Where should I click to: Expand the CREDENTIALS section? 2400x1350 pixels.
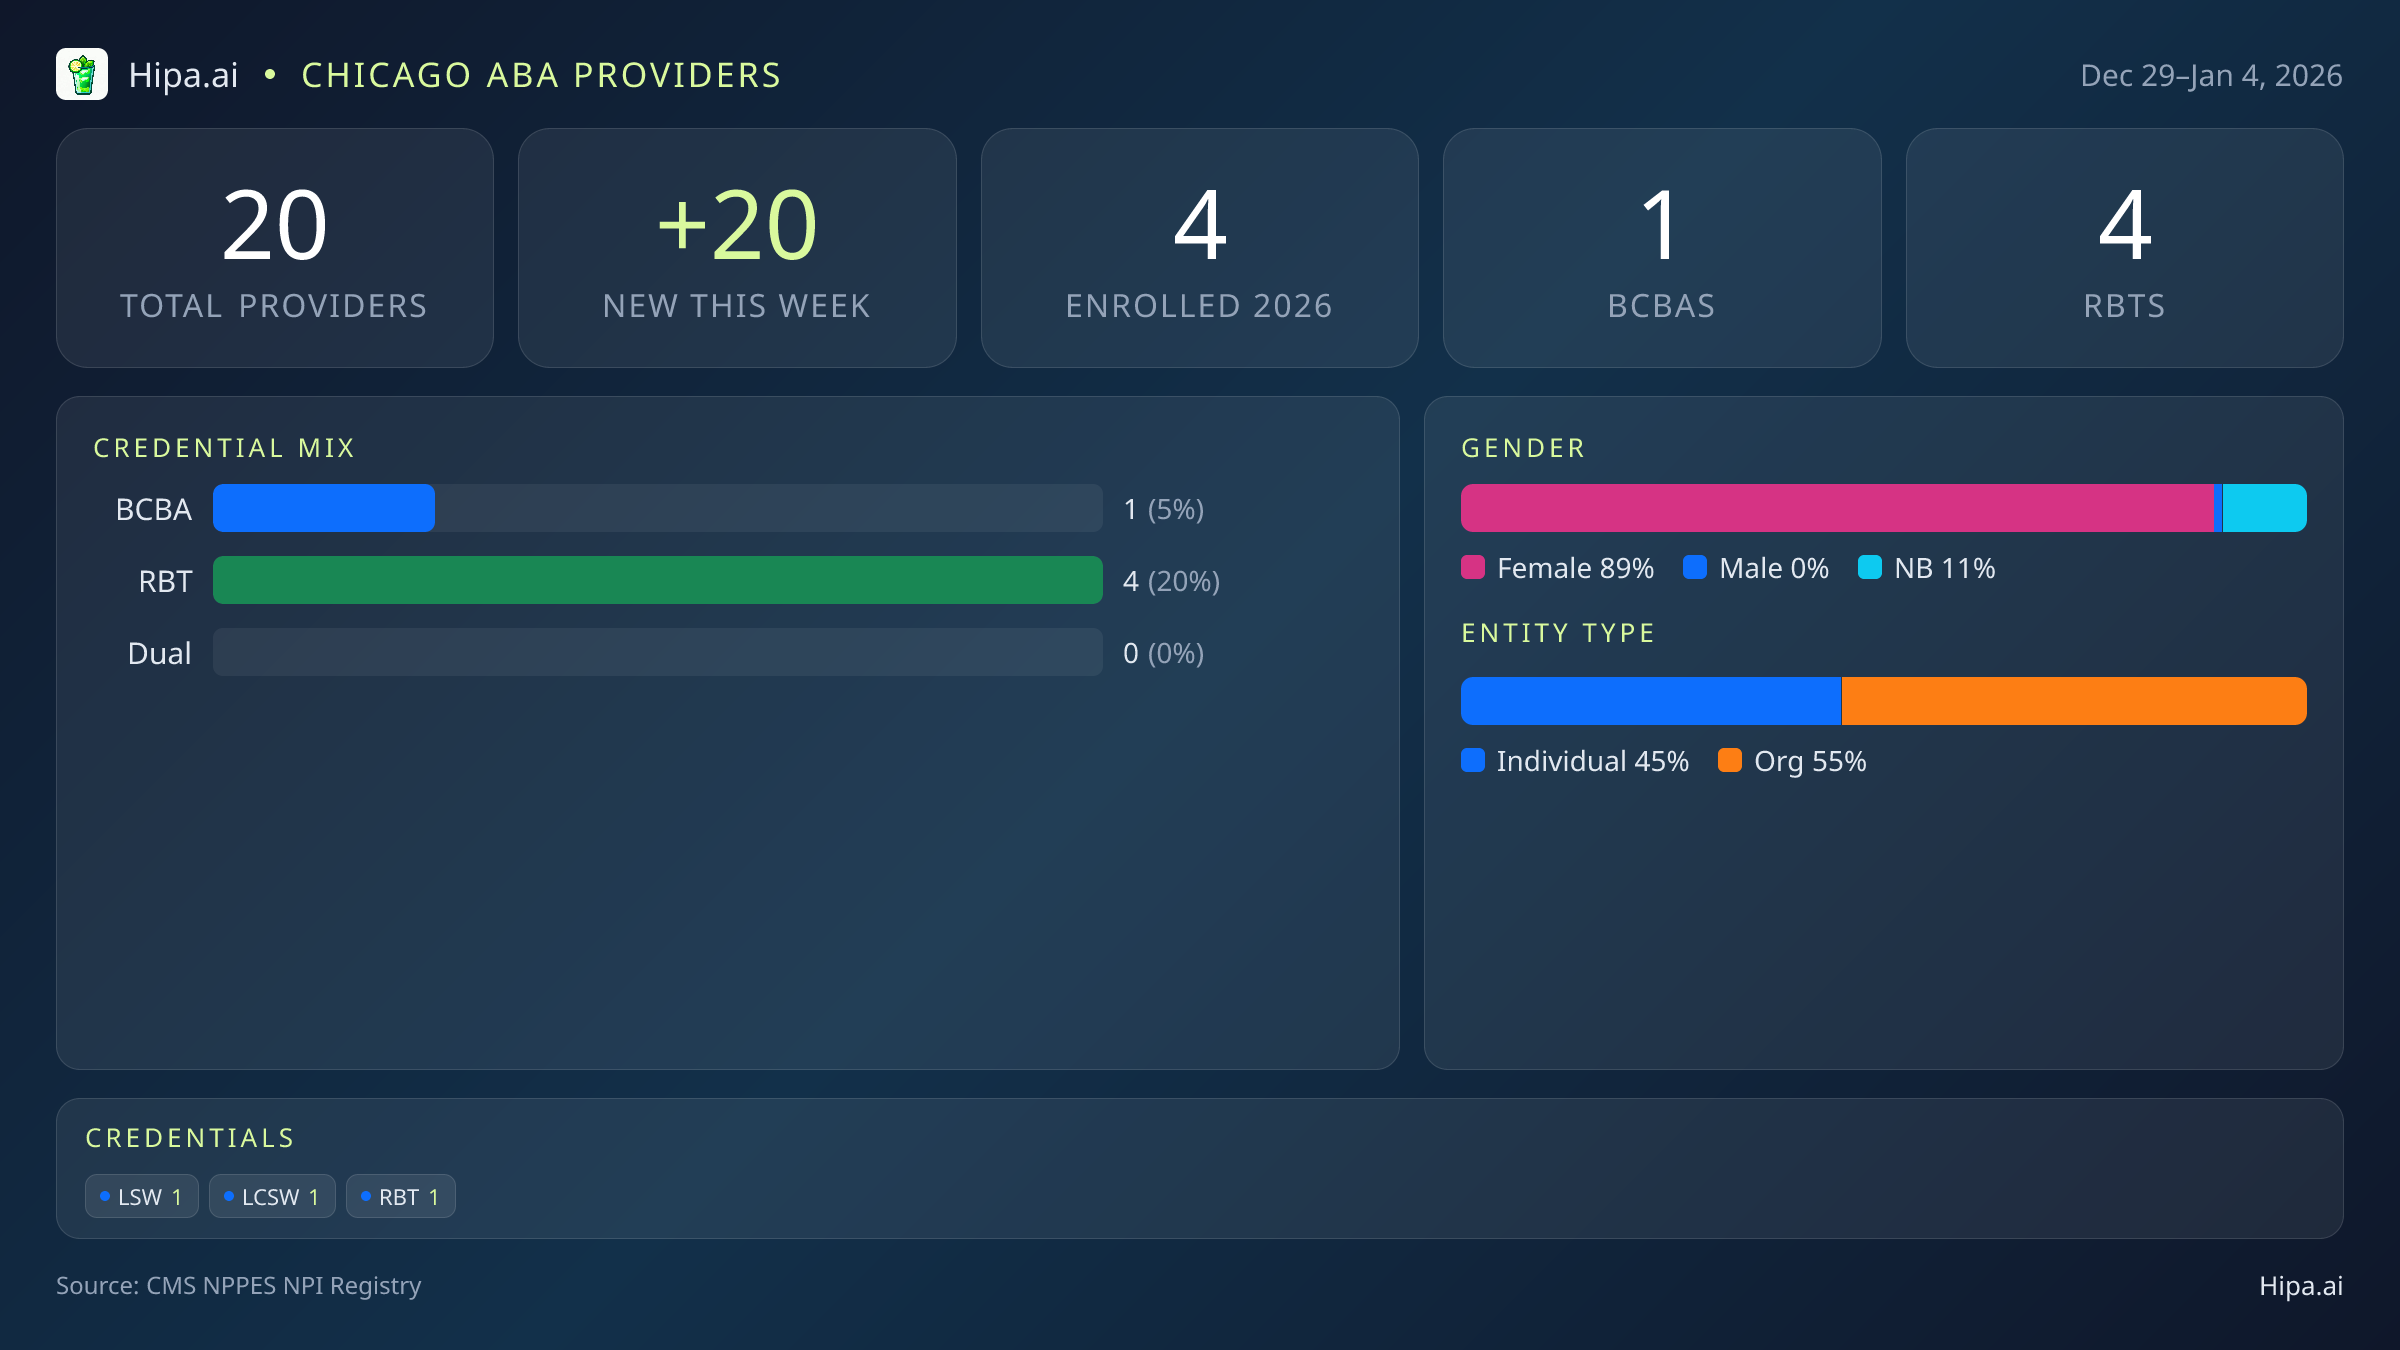click(x=191, y=1138)
